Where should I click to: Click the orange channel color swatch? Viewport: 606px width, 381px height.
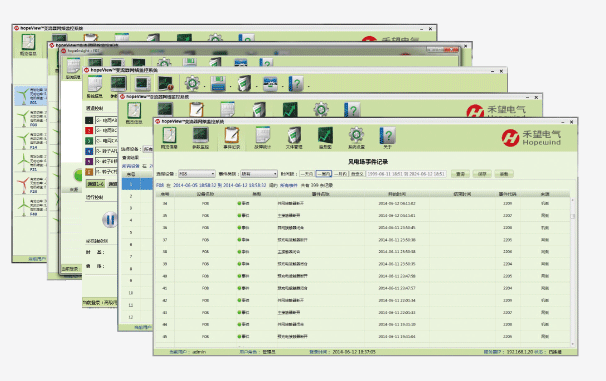(x=89, y=172)
